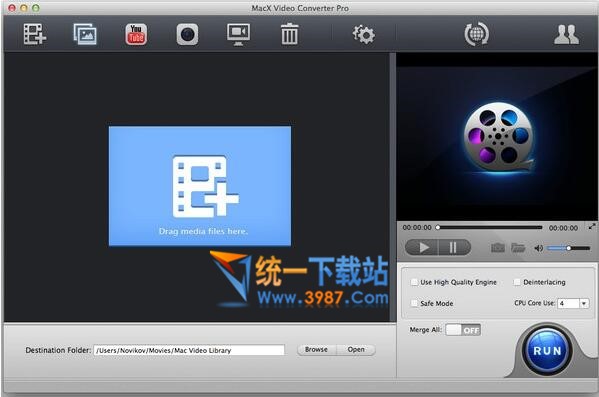
Task: Enable Use High Quality Engine
Action: coord(414,282)
